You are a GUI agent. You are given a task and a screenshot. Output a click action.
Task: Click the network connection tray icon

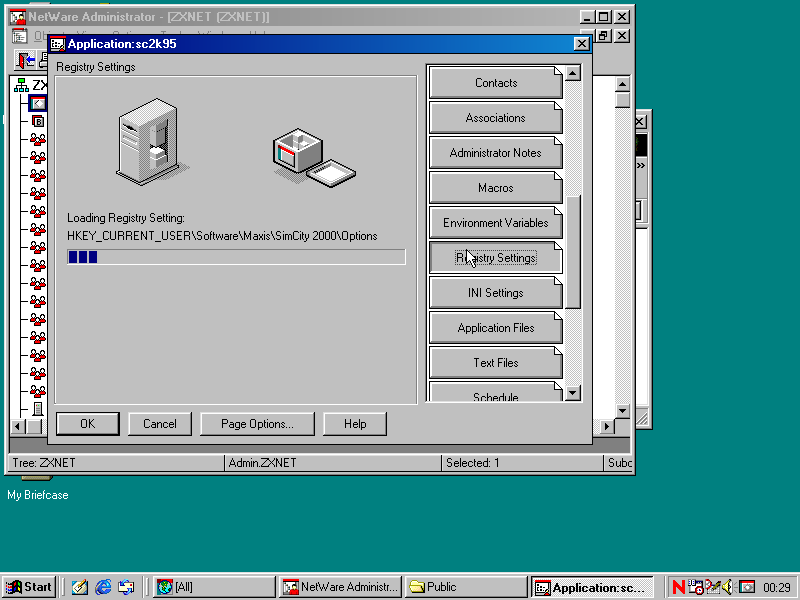click(x=712, y=587)
